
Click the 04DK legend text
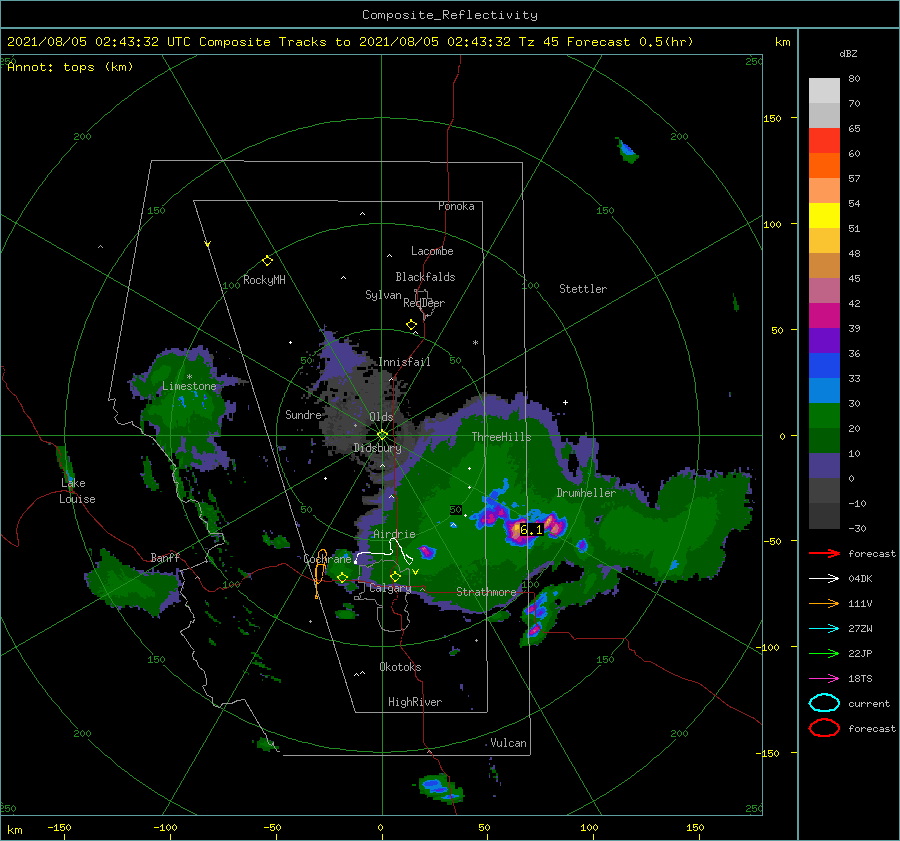[x=860, y=579]
